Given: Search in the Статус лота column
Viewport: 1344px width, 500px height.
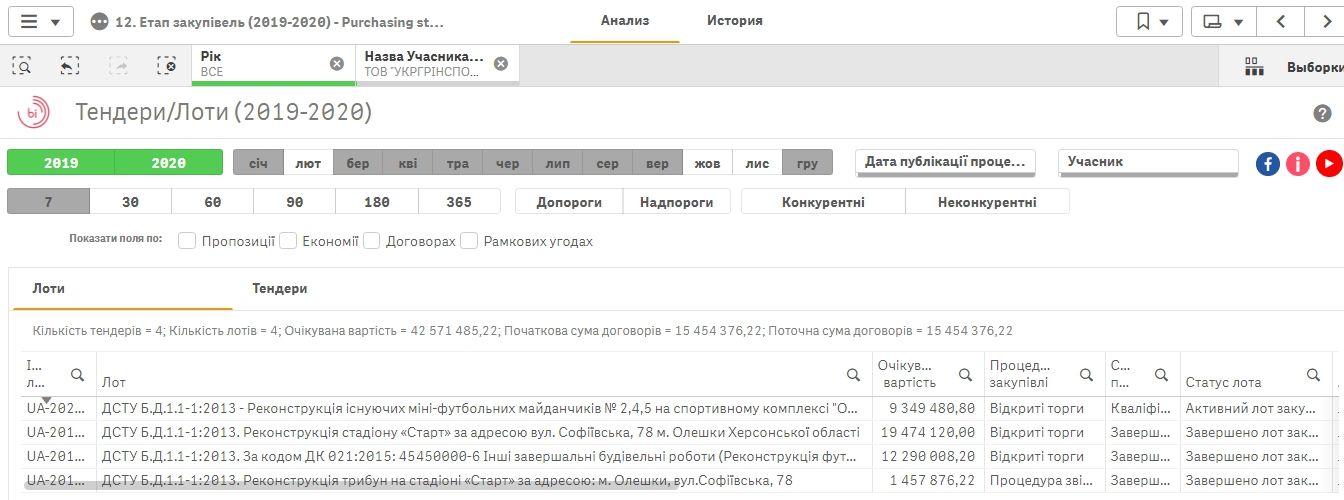Looking at the screenshot, I should 1313,375.
